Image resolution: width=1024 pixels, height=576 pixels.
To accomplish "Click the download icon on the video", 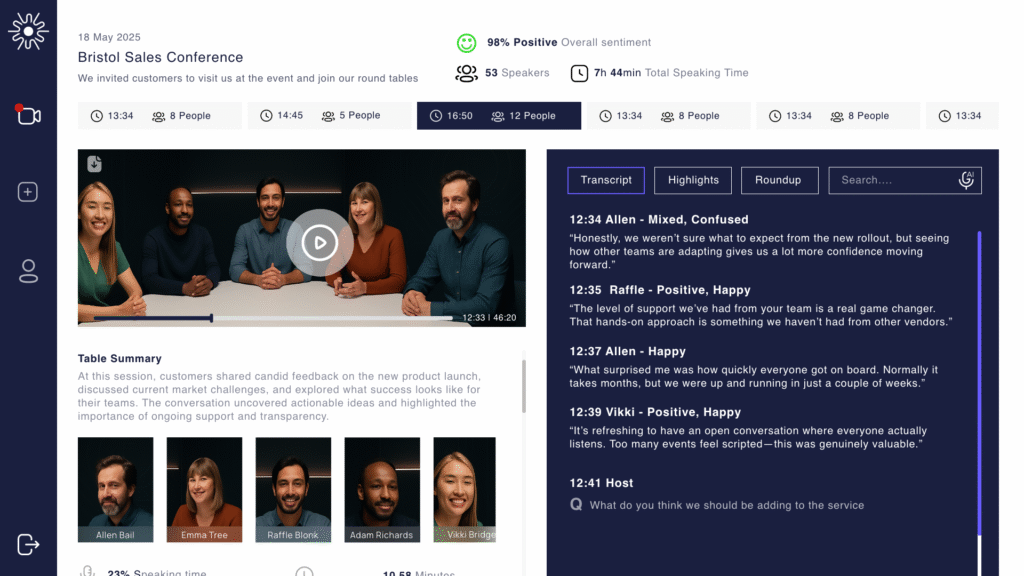I will tap(95, 164).
